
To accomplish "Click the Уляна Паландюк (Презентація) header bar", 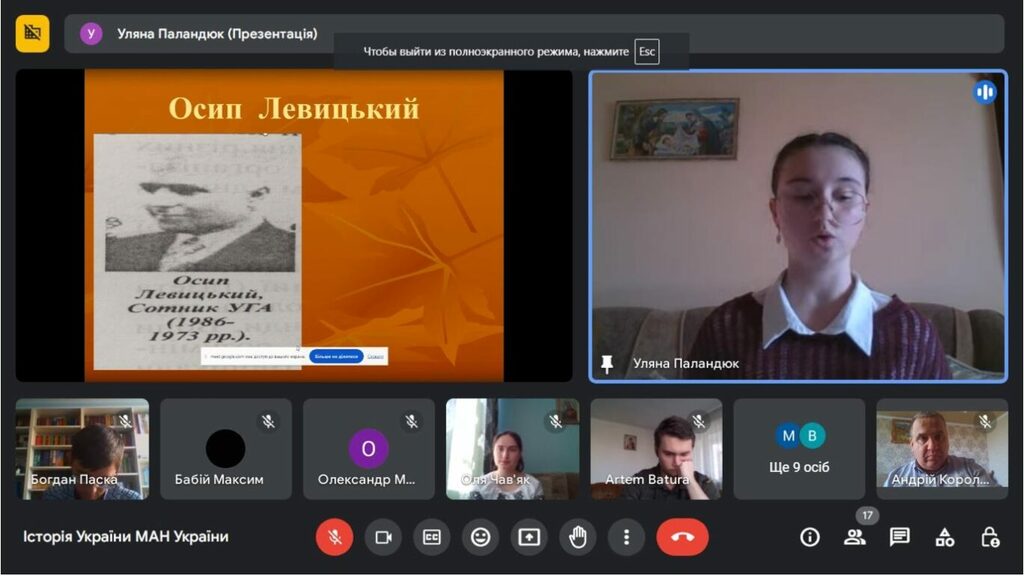I will click(200, 34).
